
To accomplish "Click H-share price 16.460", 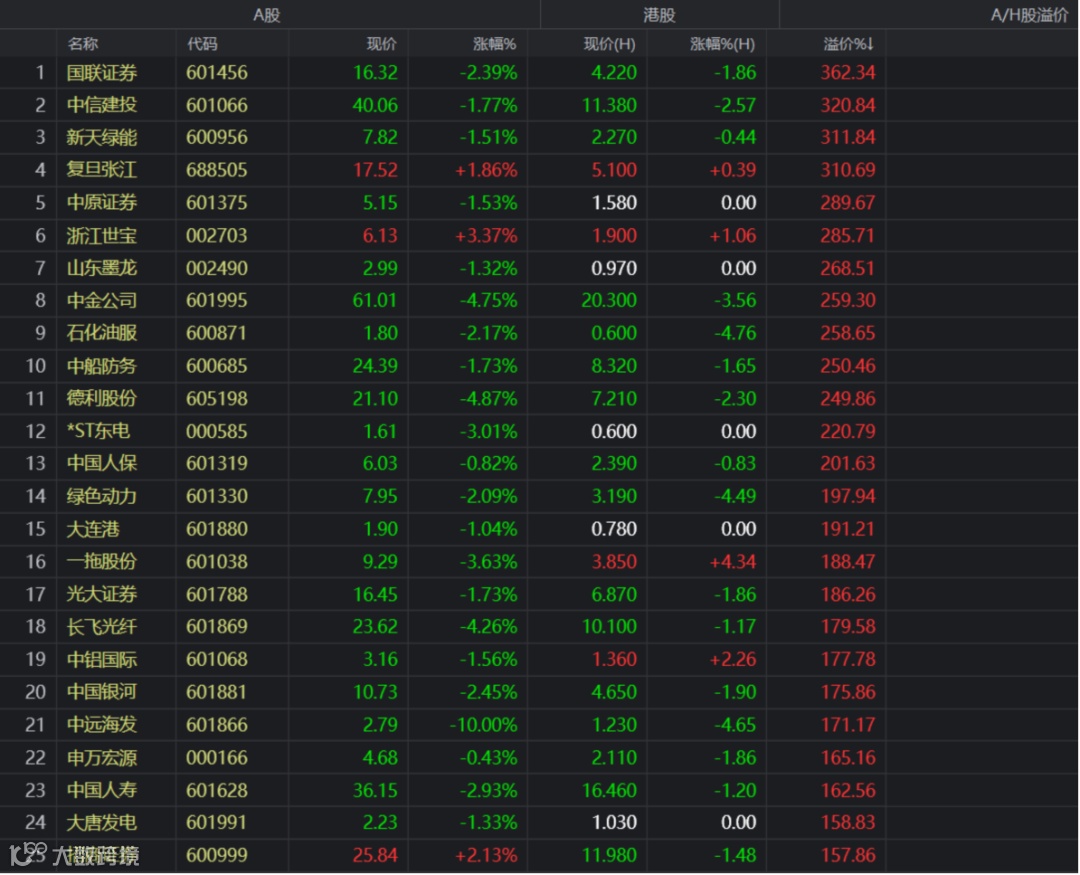I will [x=610, y=790].
